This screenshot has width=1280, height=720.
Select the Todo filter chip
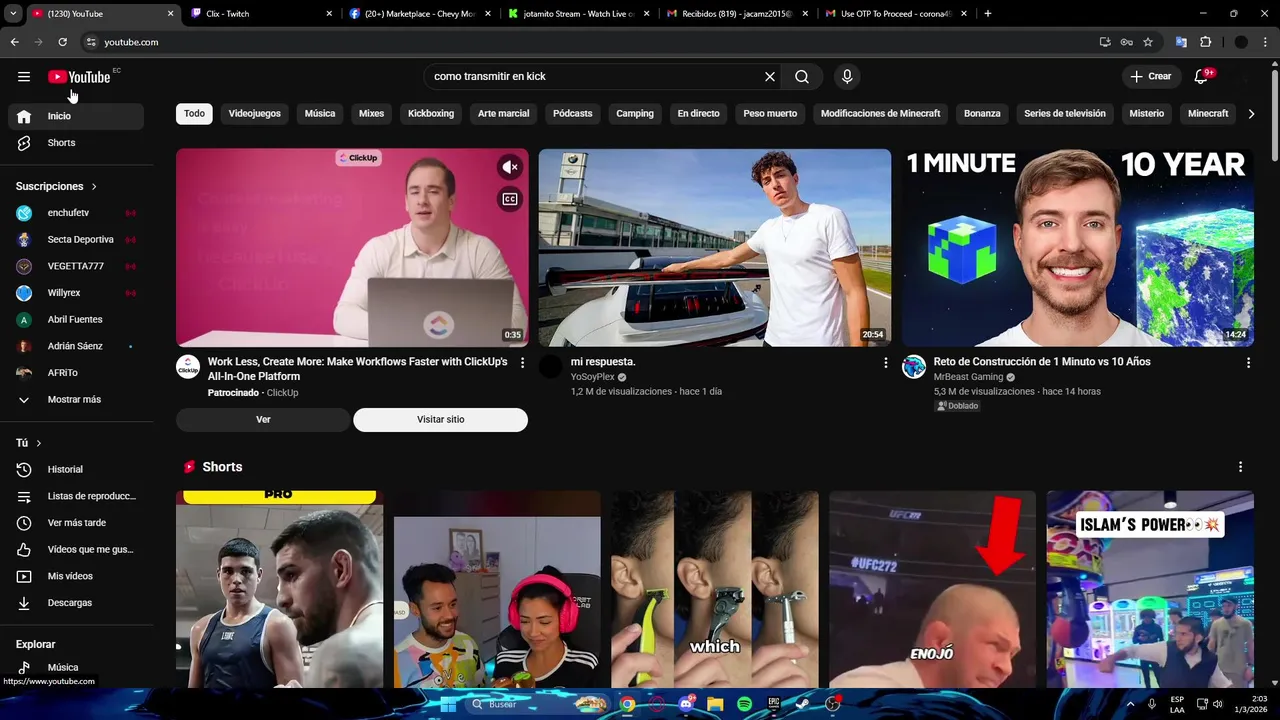pos(194,113)
